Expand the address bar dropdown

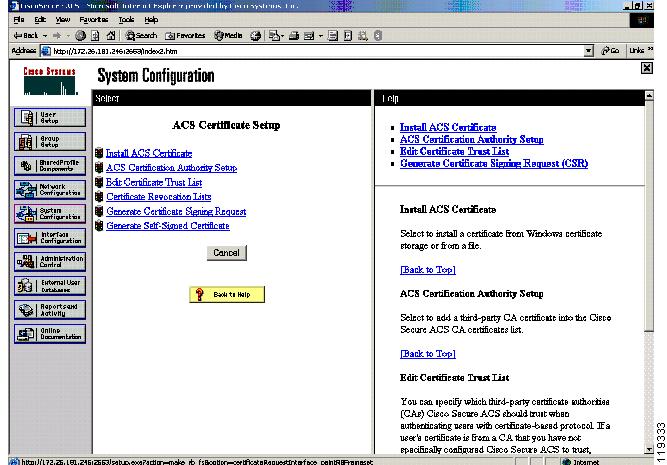pos(588,51)
